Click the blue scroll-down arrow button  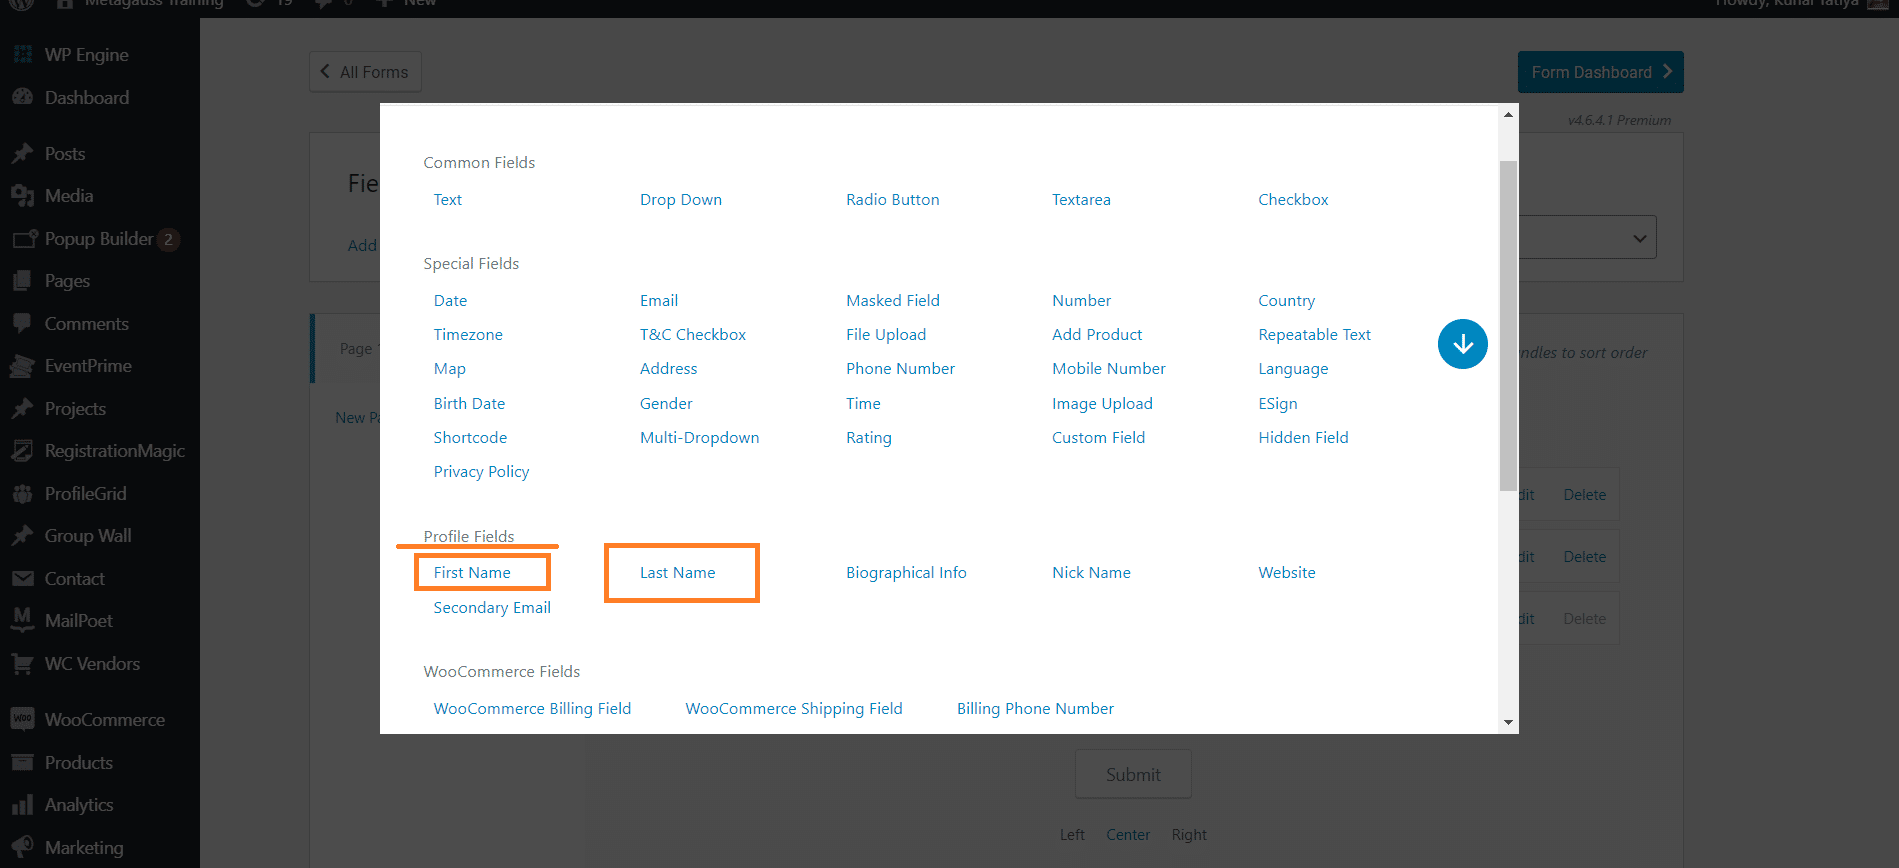[1462, 344]
